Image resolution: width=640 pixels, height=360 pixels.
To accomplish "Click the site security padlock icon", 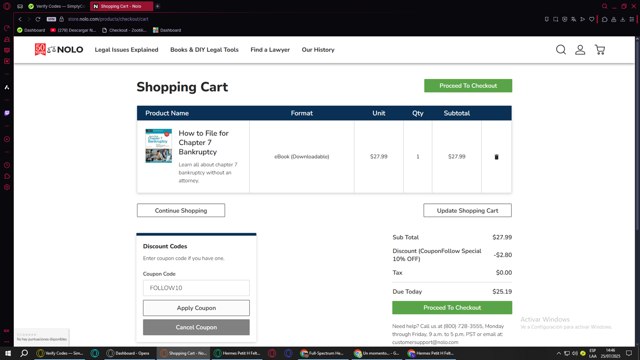I will click(x=62, y=19).
